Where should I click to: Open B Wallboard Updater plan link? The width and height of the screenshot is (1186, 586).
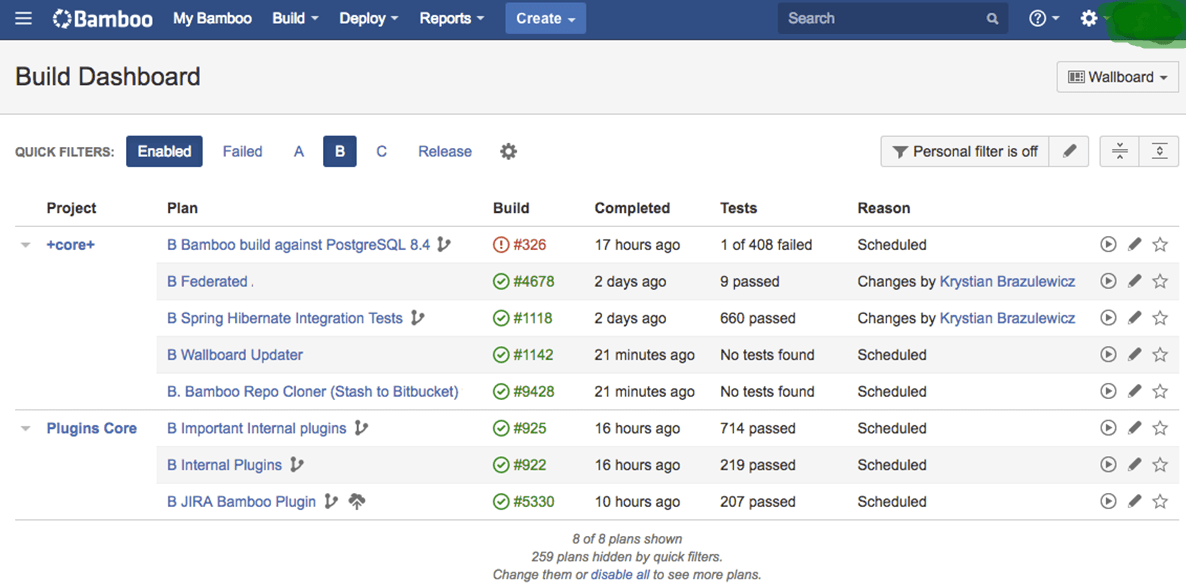[x=234, y=355]
